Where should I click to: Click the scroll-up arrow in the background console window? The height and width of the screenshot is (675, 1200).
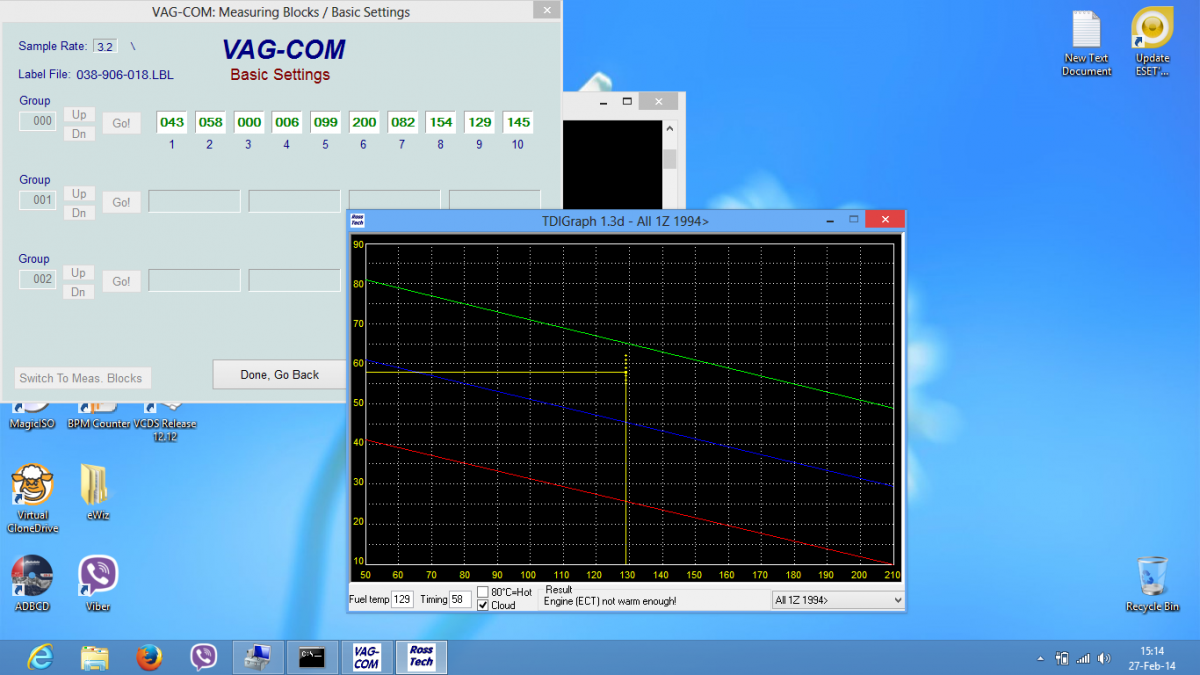670,129
